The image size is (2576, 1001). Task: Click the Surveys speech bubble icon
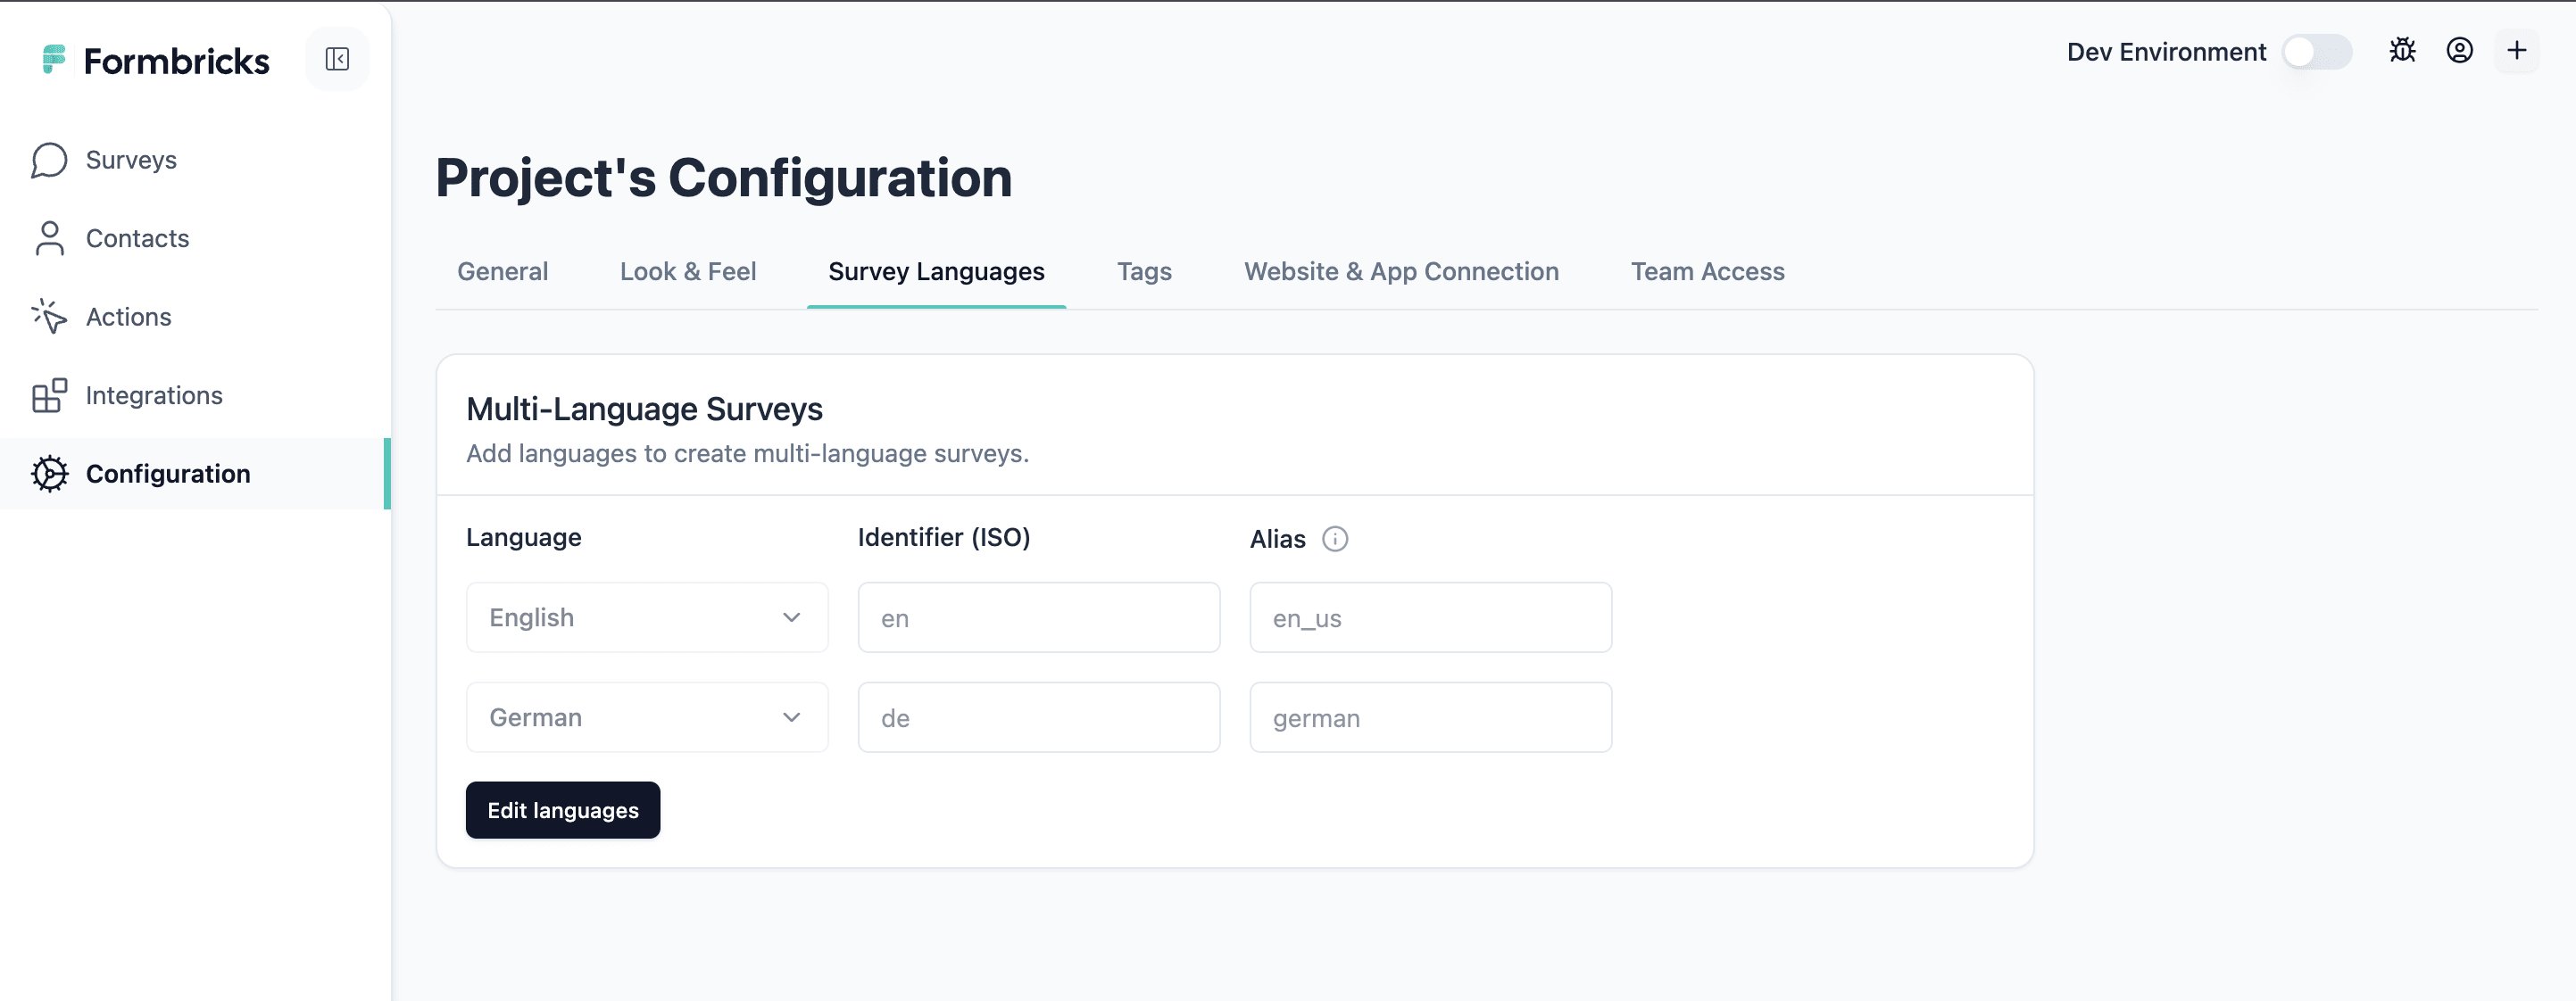coord(49,160)
